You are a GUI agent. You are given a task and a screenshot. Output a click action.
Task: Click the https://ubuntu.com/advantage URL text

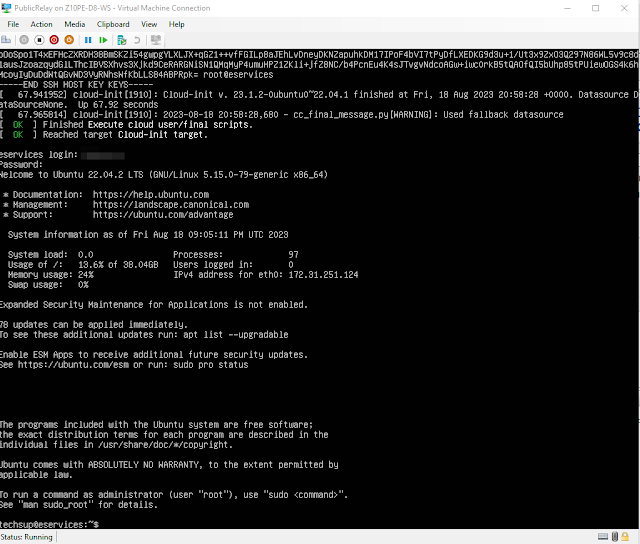pos(163,215)
